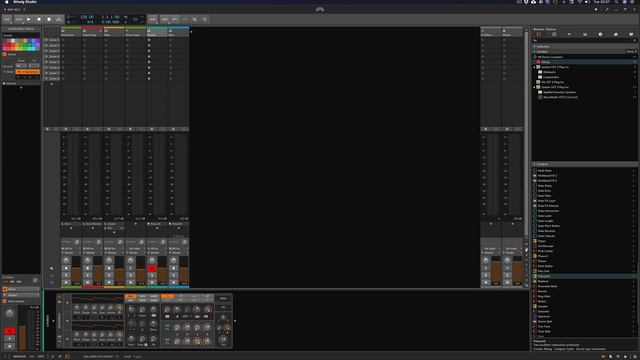640x360 pixels.
Task: Click the Chords channel volume fader
Action: click(162, 270)
